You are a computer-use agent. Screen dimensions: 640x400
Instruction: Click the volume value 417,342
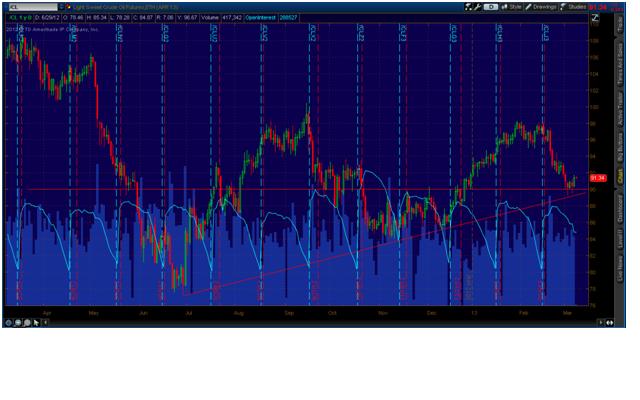point(232,18)
